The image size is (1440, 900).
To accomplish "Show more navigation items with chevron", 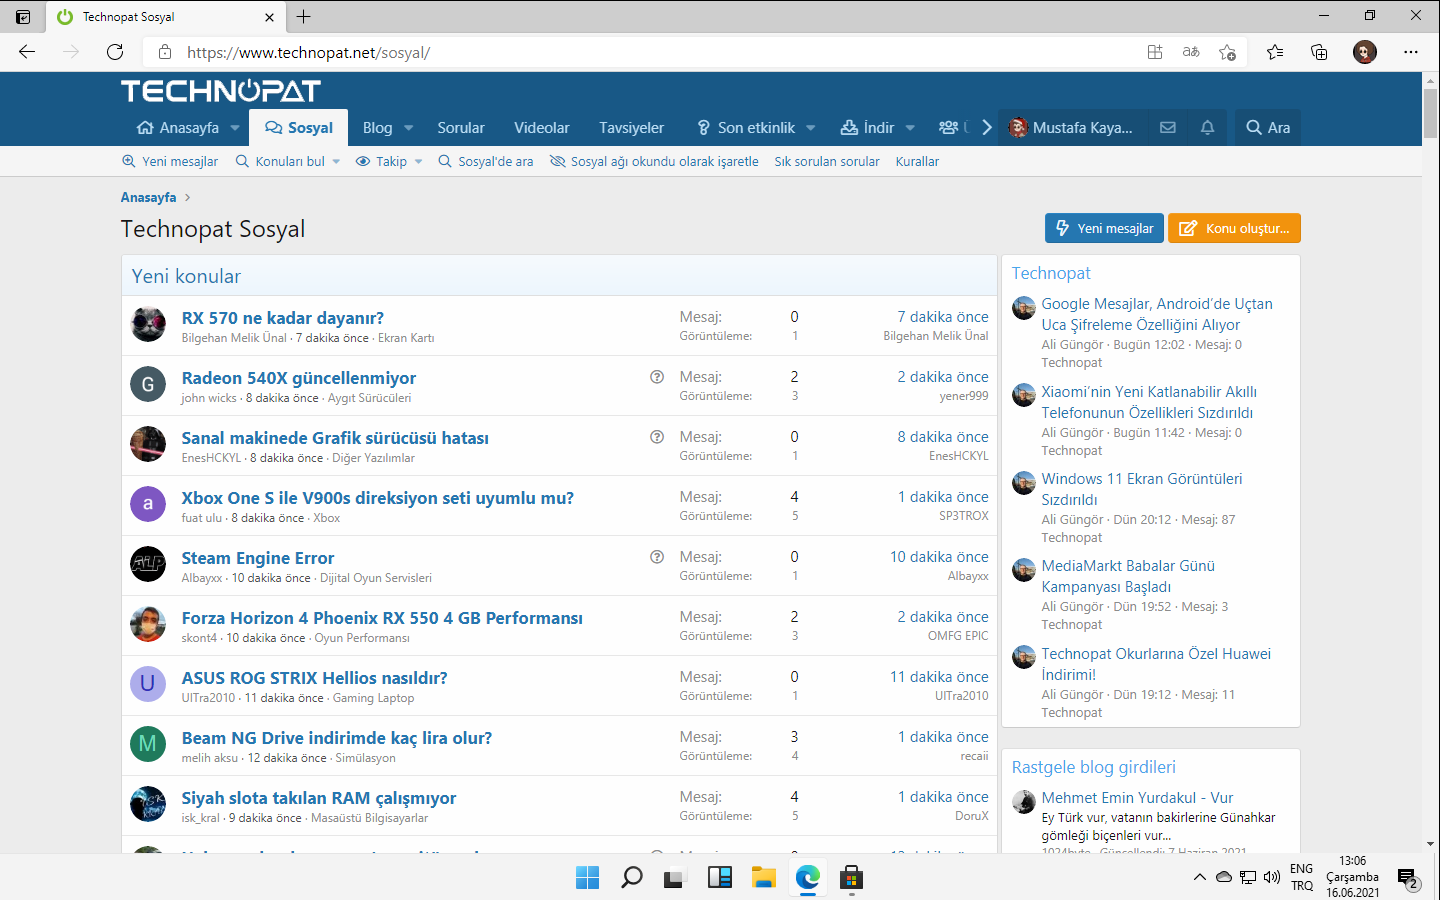I will coord(987,128).
